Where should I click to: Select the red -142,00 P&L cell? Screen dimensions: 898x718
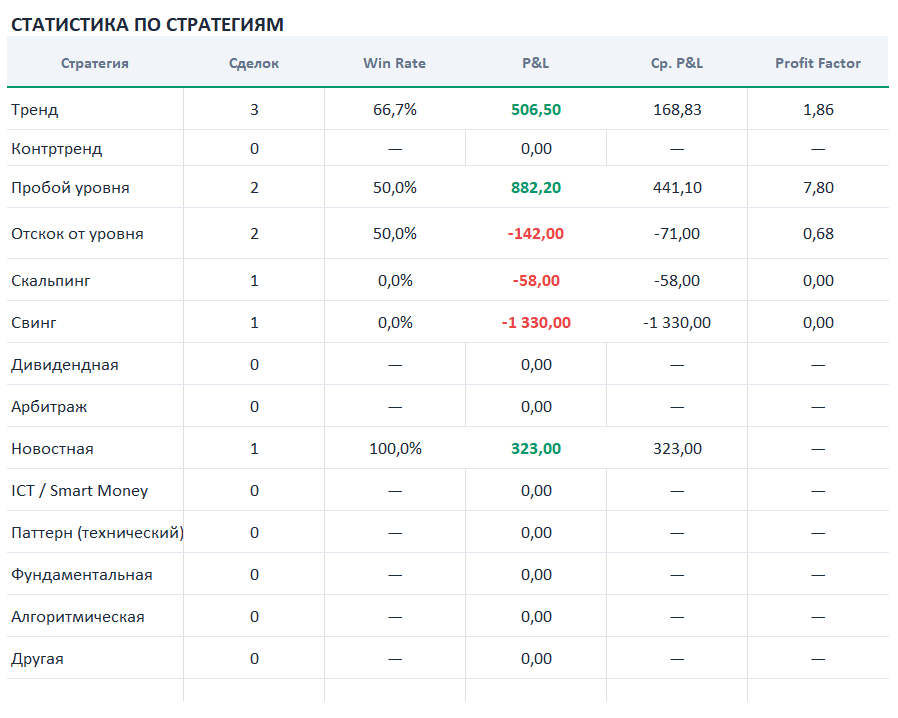536,234
